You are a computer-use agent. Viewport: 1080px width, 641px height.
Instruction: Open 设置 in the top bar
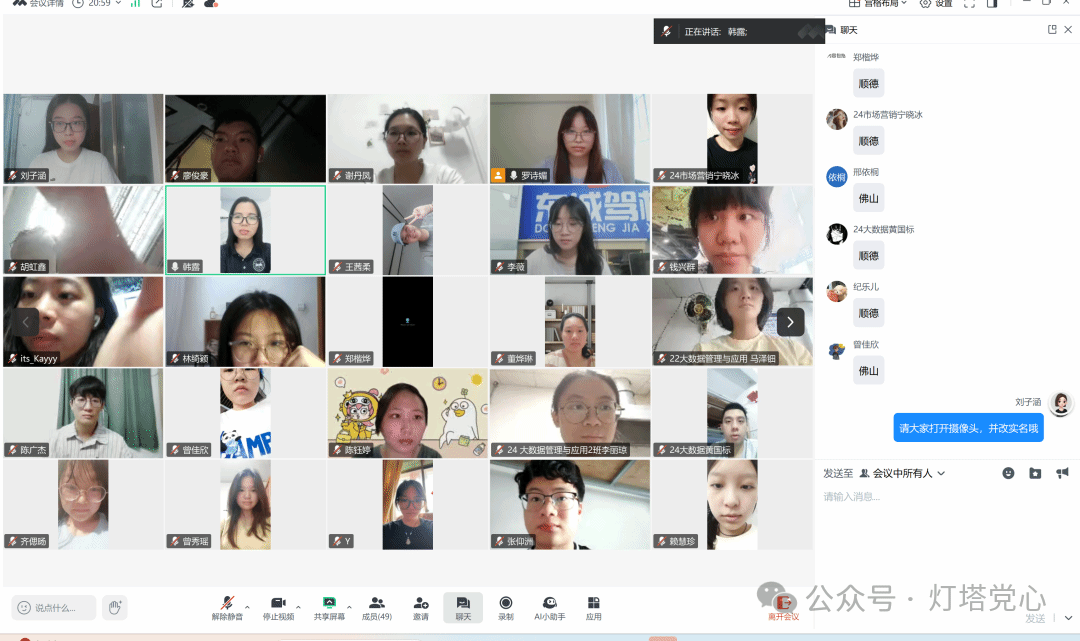tap(936, 4)
